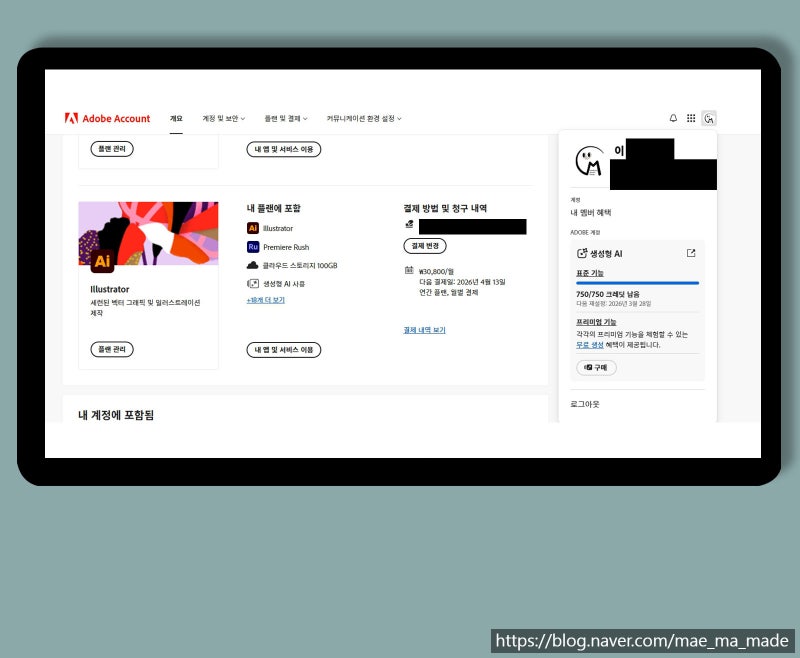The image size is (800, 658).
Task: Click the 생성형 AI panel title
Action: [x=606, y=254]
